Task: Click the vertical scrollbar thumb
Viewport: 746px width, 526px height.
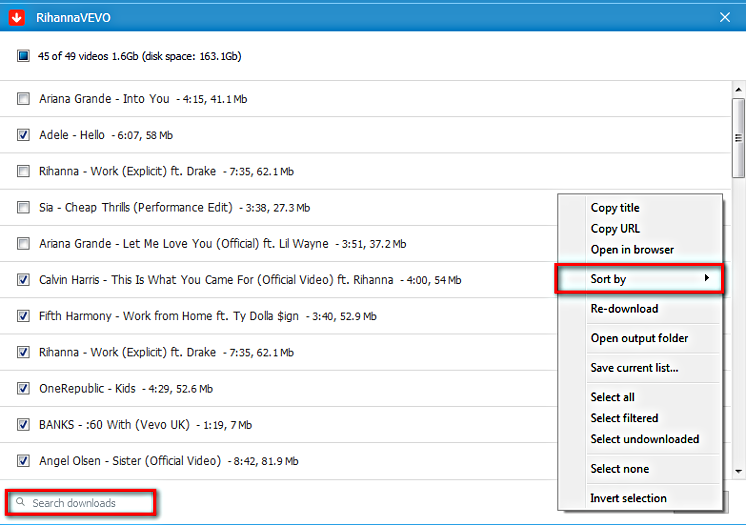Action: click(738, 138)
